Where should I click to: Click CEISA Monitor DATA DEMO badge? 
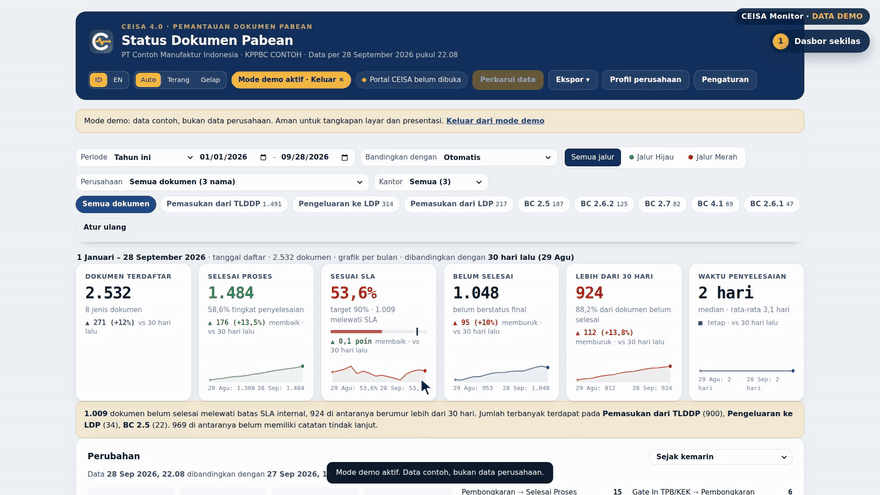tap(801, 16)
